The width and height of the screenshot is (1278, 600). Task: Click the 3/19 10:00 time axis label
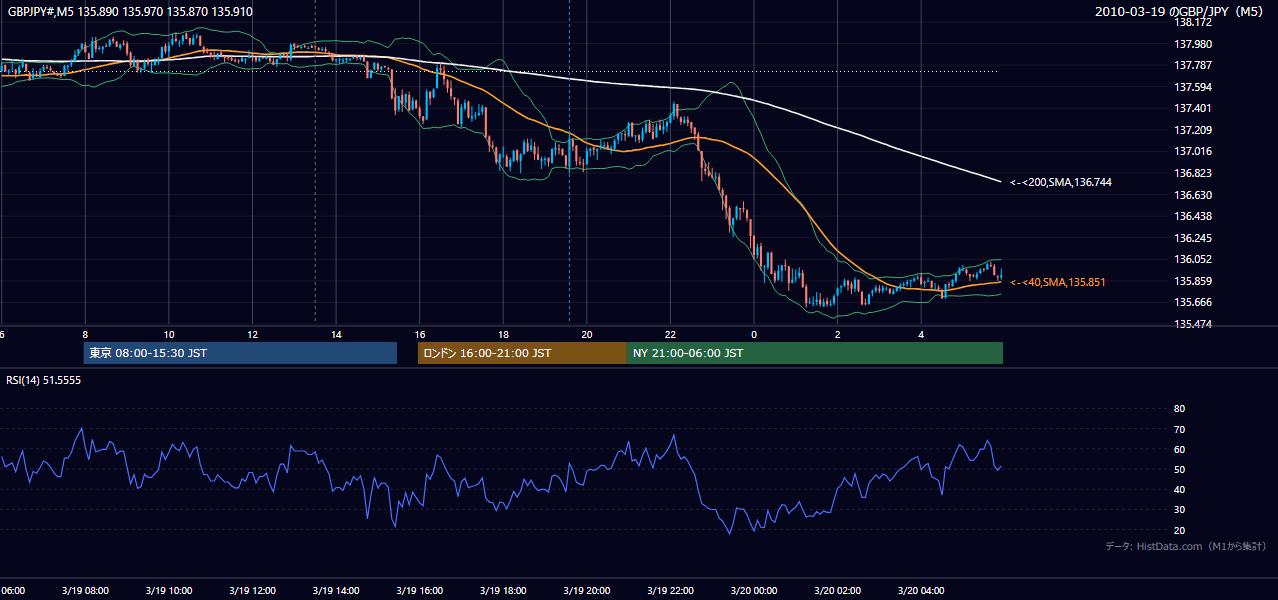coord(168,591)
